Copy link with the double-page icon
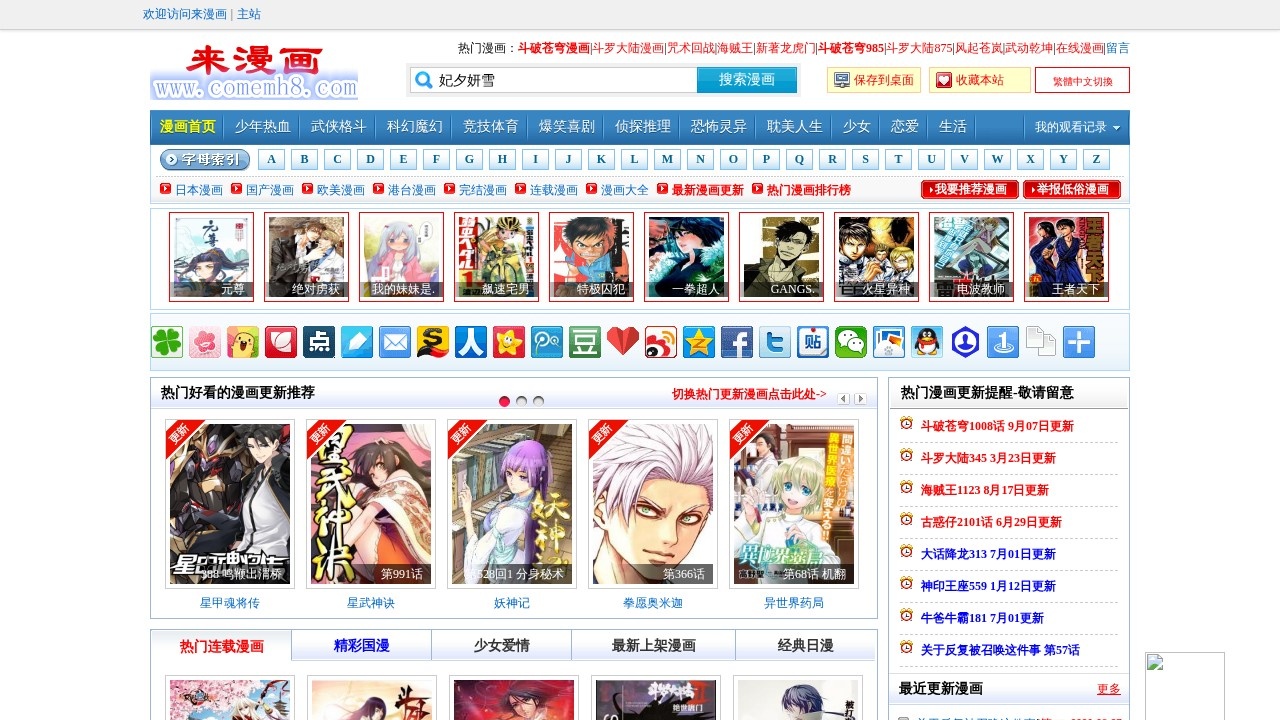Screen dimensions: 1280x720 click(x=1041, y=342)
